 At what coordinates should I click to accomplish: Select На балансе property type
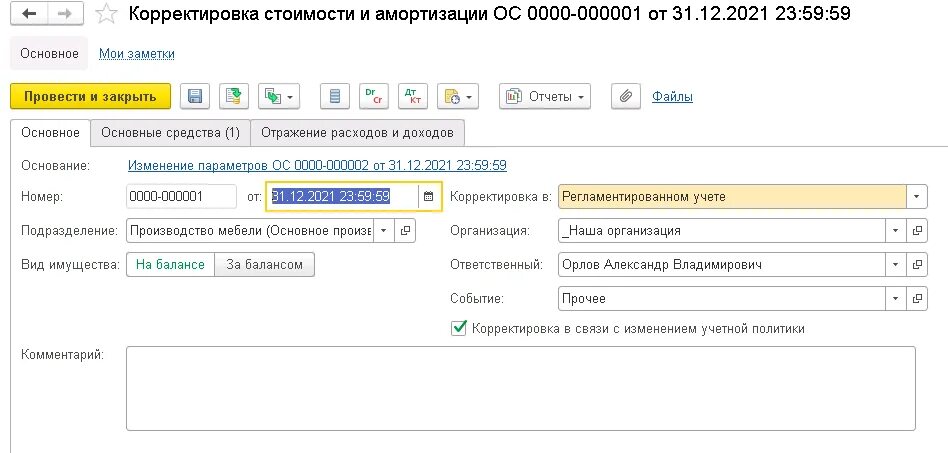click(x=170, y=264)
